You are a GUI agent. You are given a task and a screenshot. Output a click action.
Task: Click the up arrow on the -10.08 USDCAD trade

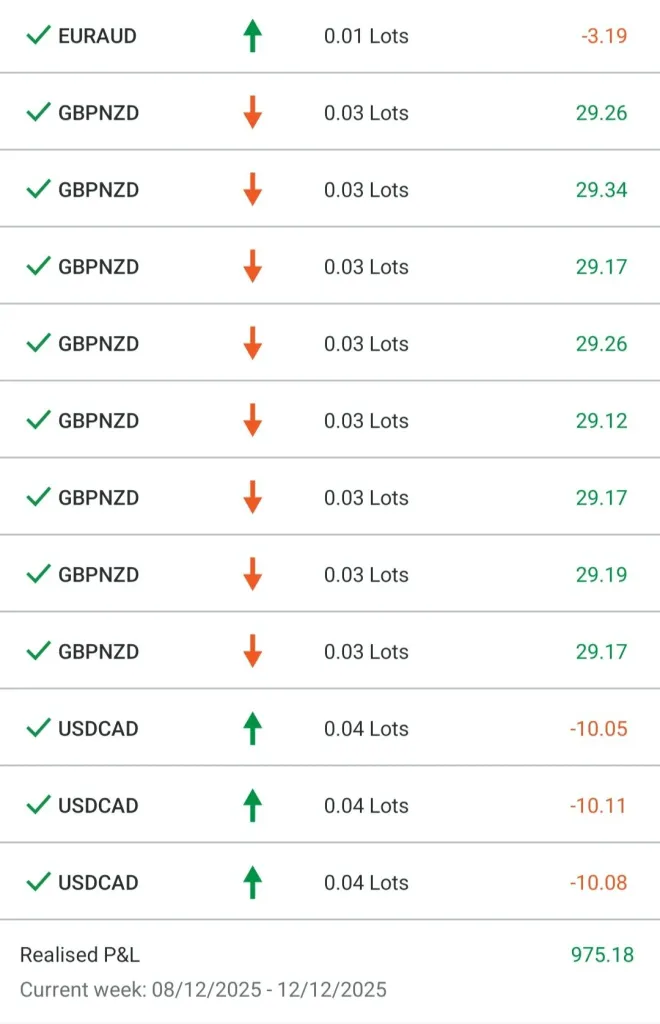[252, 883]
